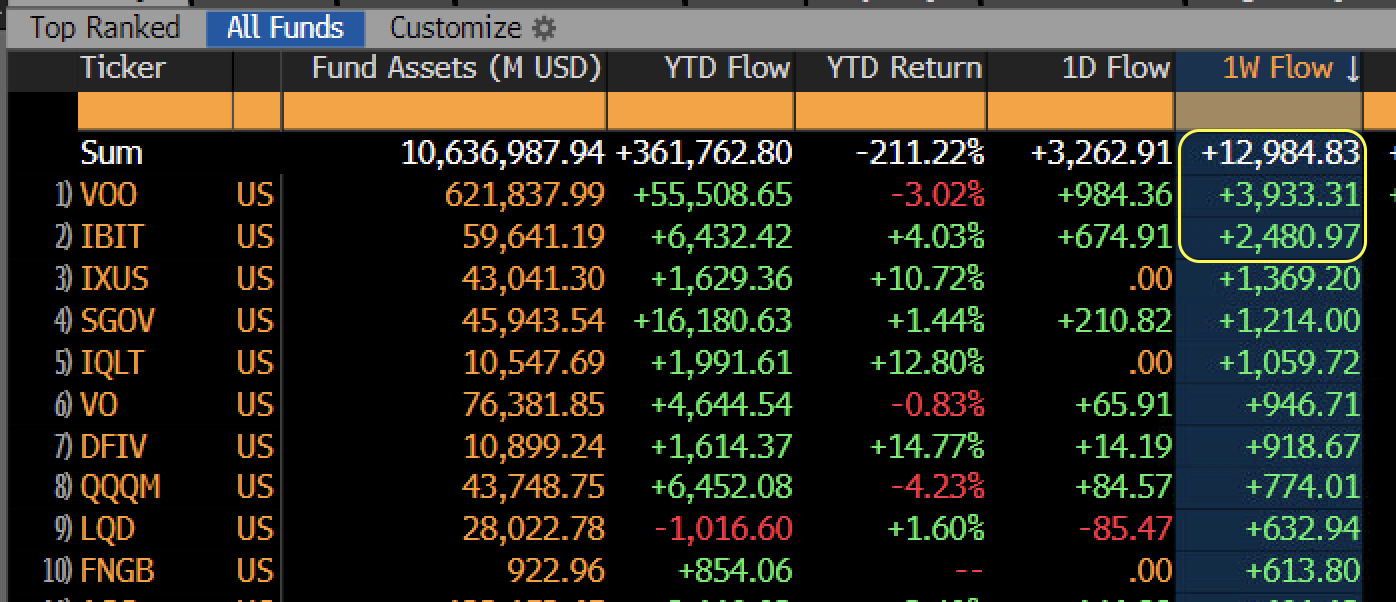
Task: Open the IBIT ticker row
Action: [x=112, y=237]
